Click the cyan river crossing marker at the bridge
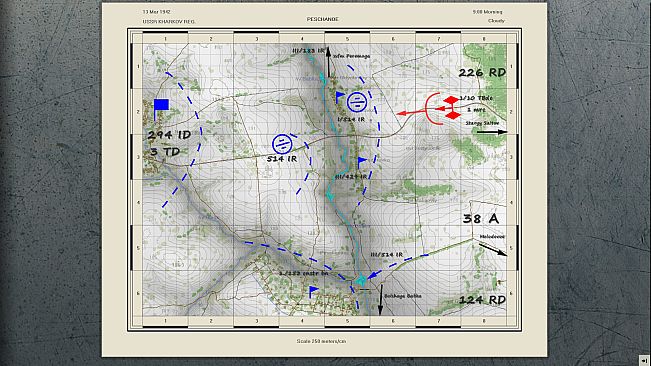The height and width of the screenshot is (366, 651). [360, 280]
